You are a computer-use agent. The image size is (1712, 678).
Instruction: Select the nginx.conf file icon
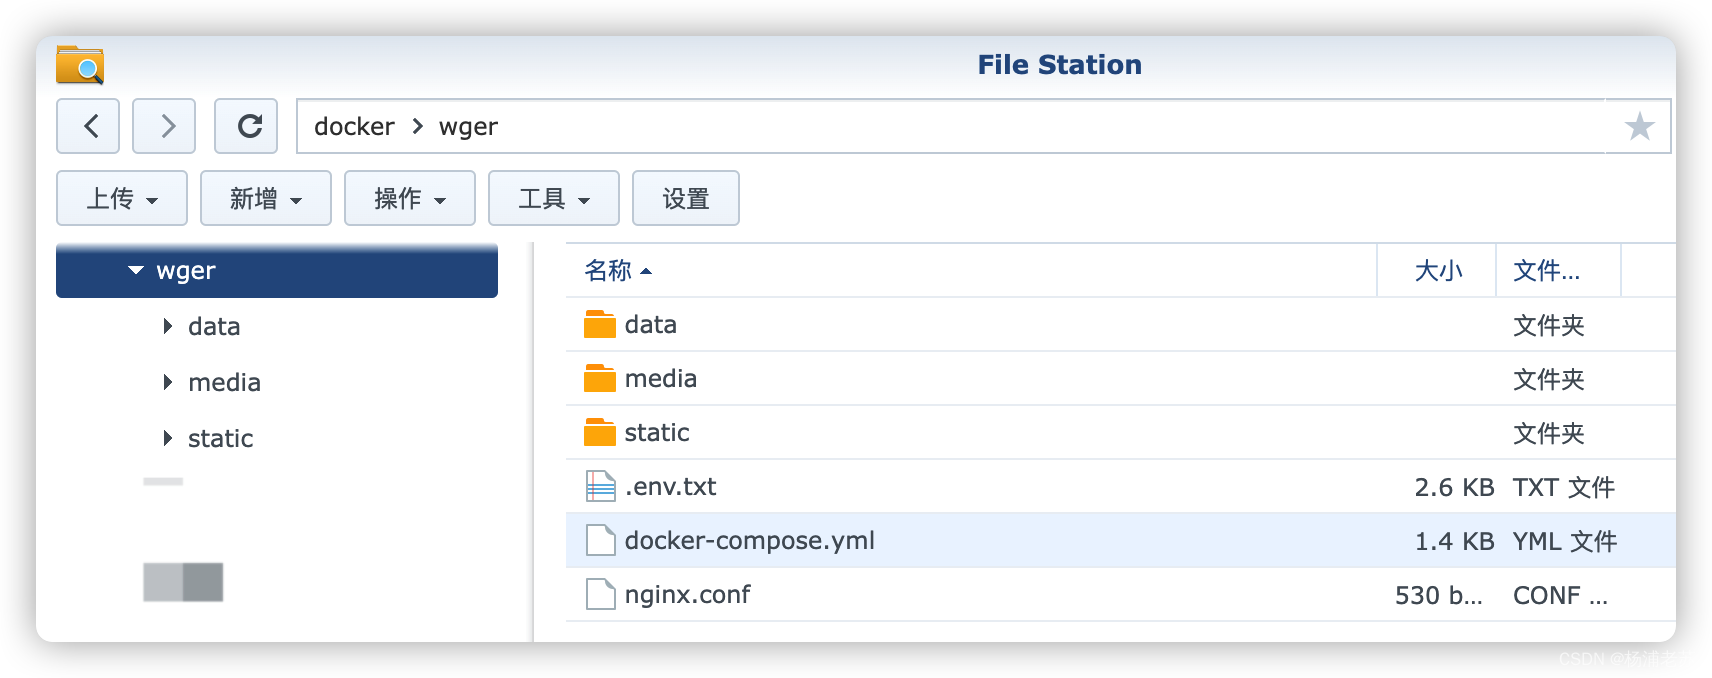click(x=600, y=594)
